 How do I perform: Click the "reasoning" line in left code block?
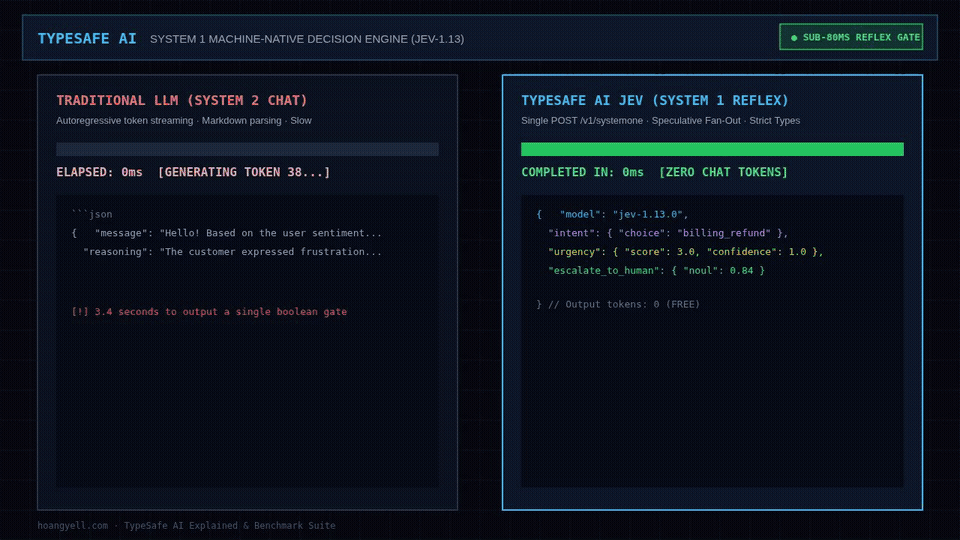[233, 252]
